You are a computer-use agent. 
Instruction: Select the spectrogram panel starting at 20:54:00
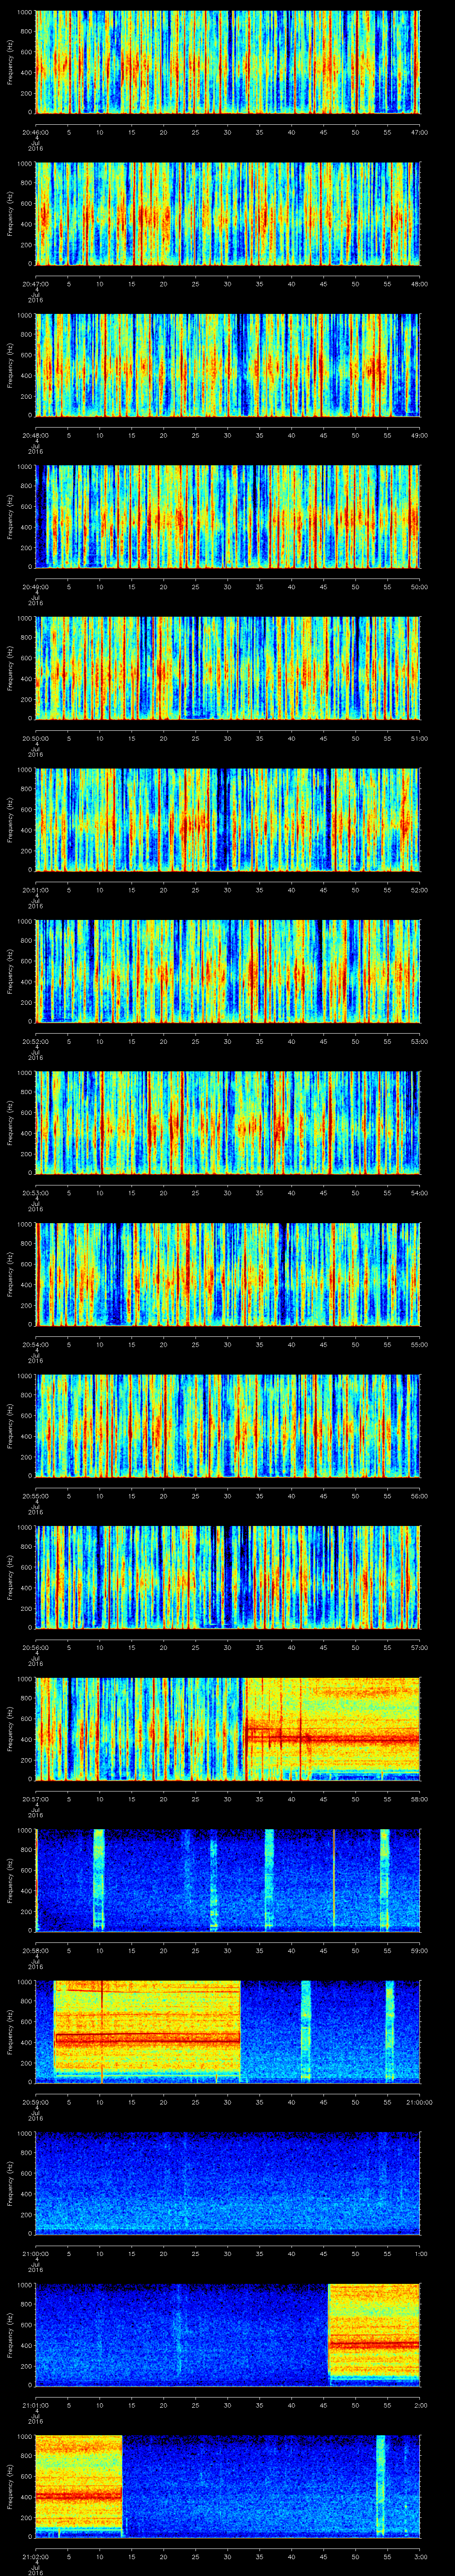pos(228,1274)
